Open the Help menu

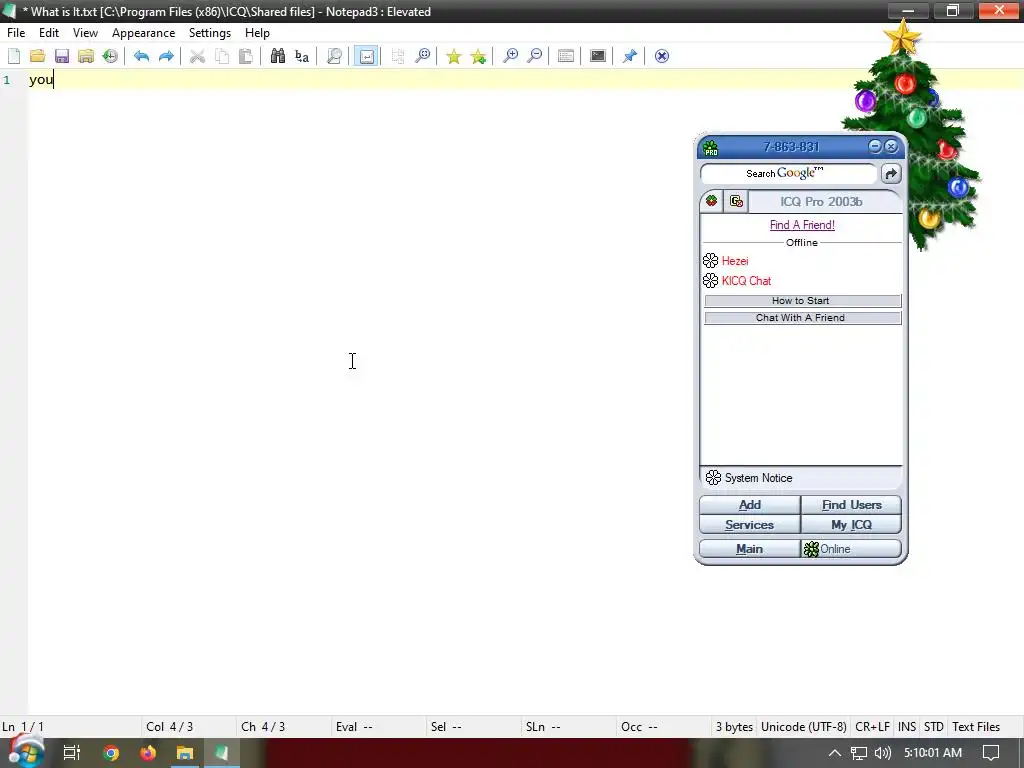click(257, 33)
